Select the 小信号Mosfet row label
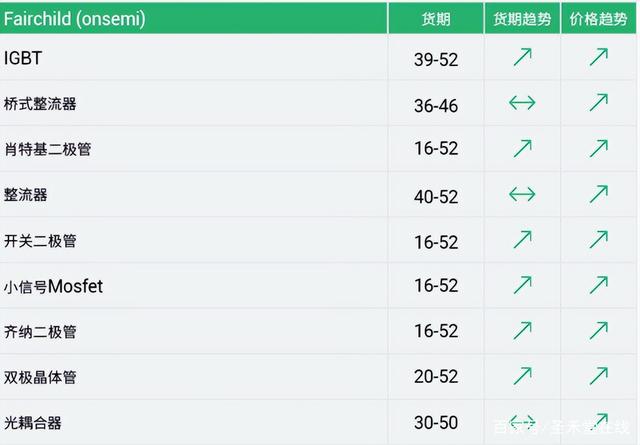 click(53, 286)
